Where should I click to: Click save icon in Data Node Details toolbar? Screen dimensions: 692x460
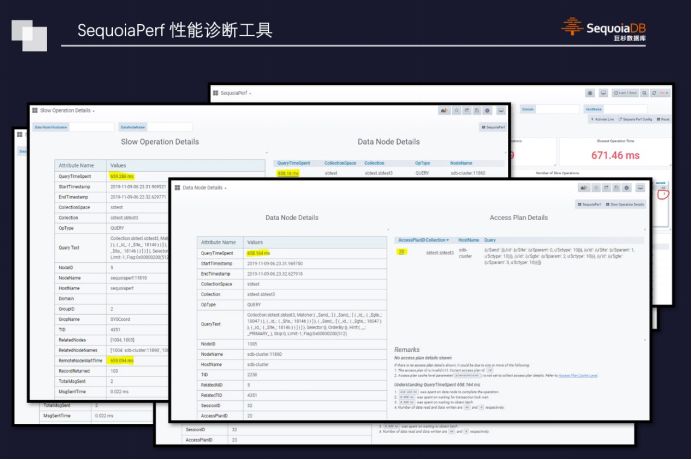click(x=617, y=189)
